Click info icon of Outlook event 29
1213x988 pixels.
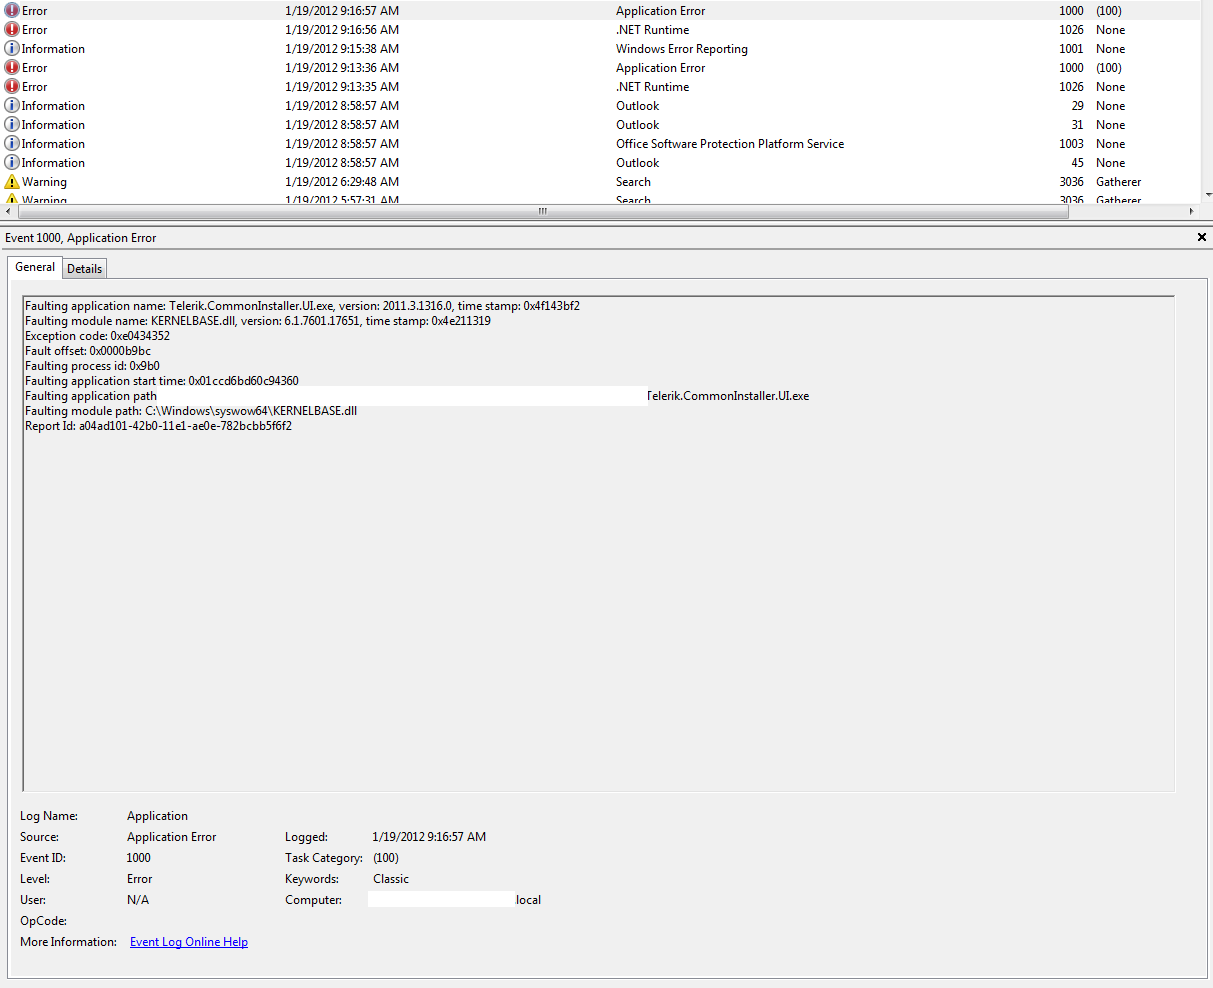pos(12,106)
